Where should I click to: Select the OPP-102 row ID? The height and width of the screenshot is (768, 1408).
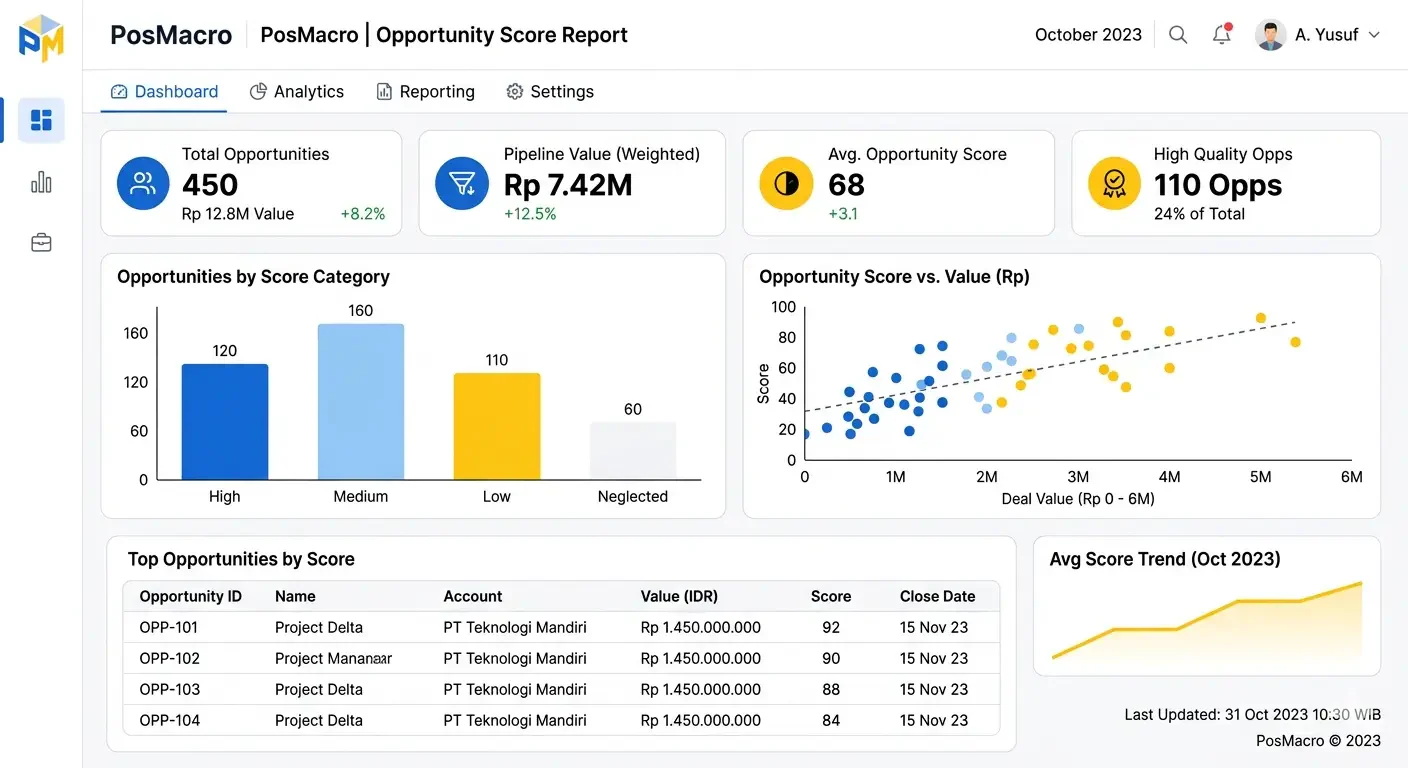(170, 659)
